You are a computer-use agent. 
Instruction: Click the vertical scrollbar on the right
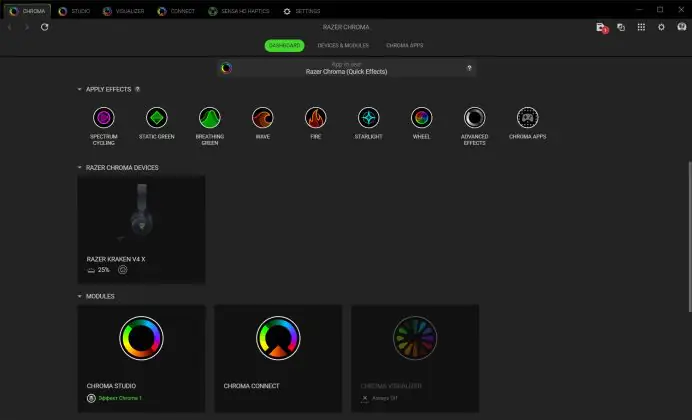click(x=689, y=236)
